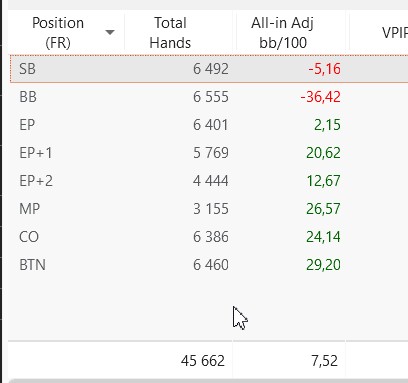Sort by Total Hands column header
408x383 pixels.
click(170, 33)
